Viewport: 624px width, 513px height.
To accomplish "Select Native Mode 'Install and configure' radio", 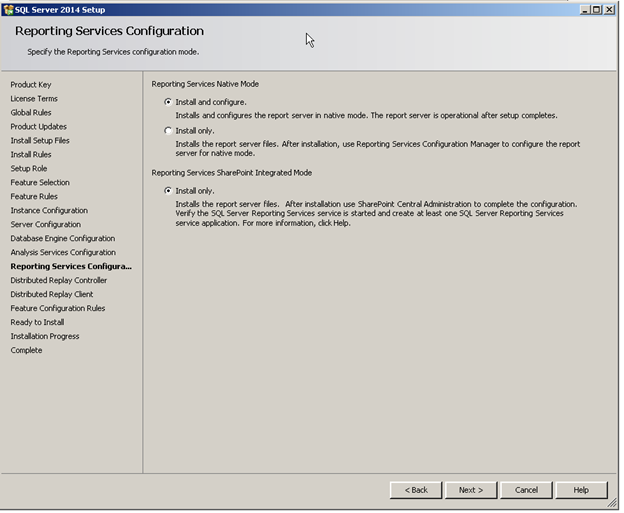I will tap(168, 102).
